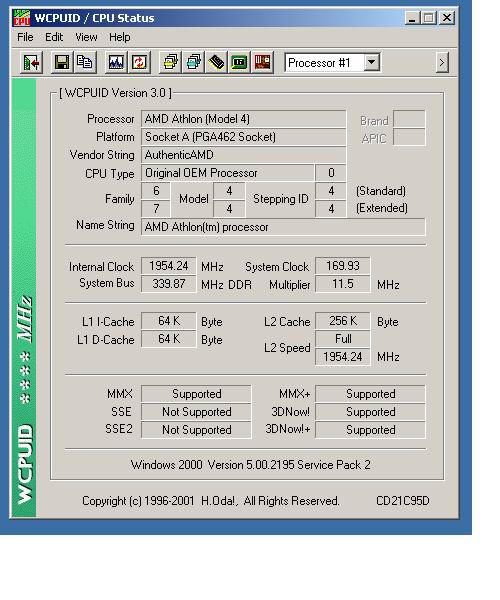Maximize the WCPUID window

click(429, 18)
